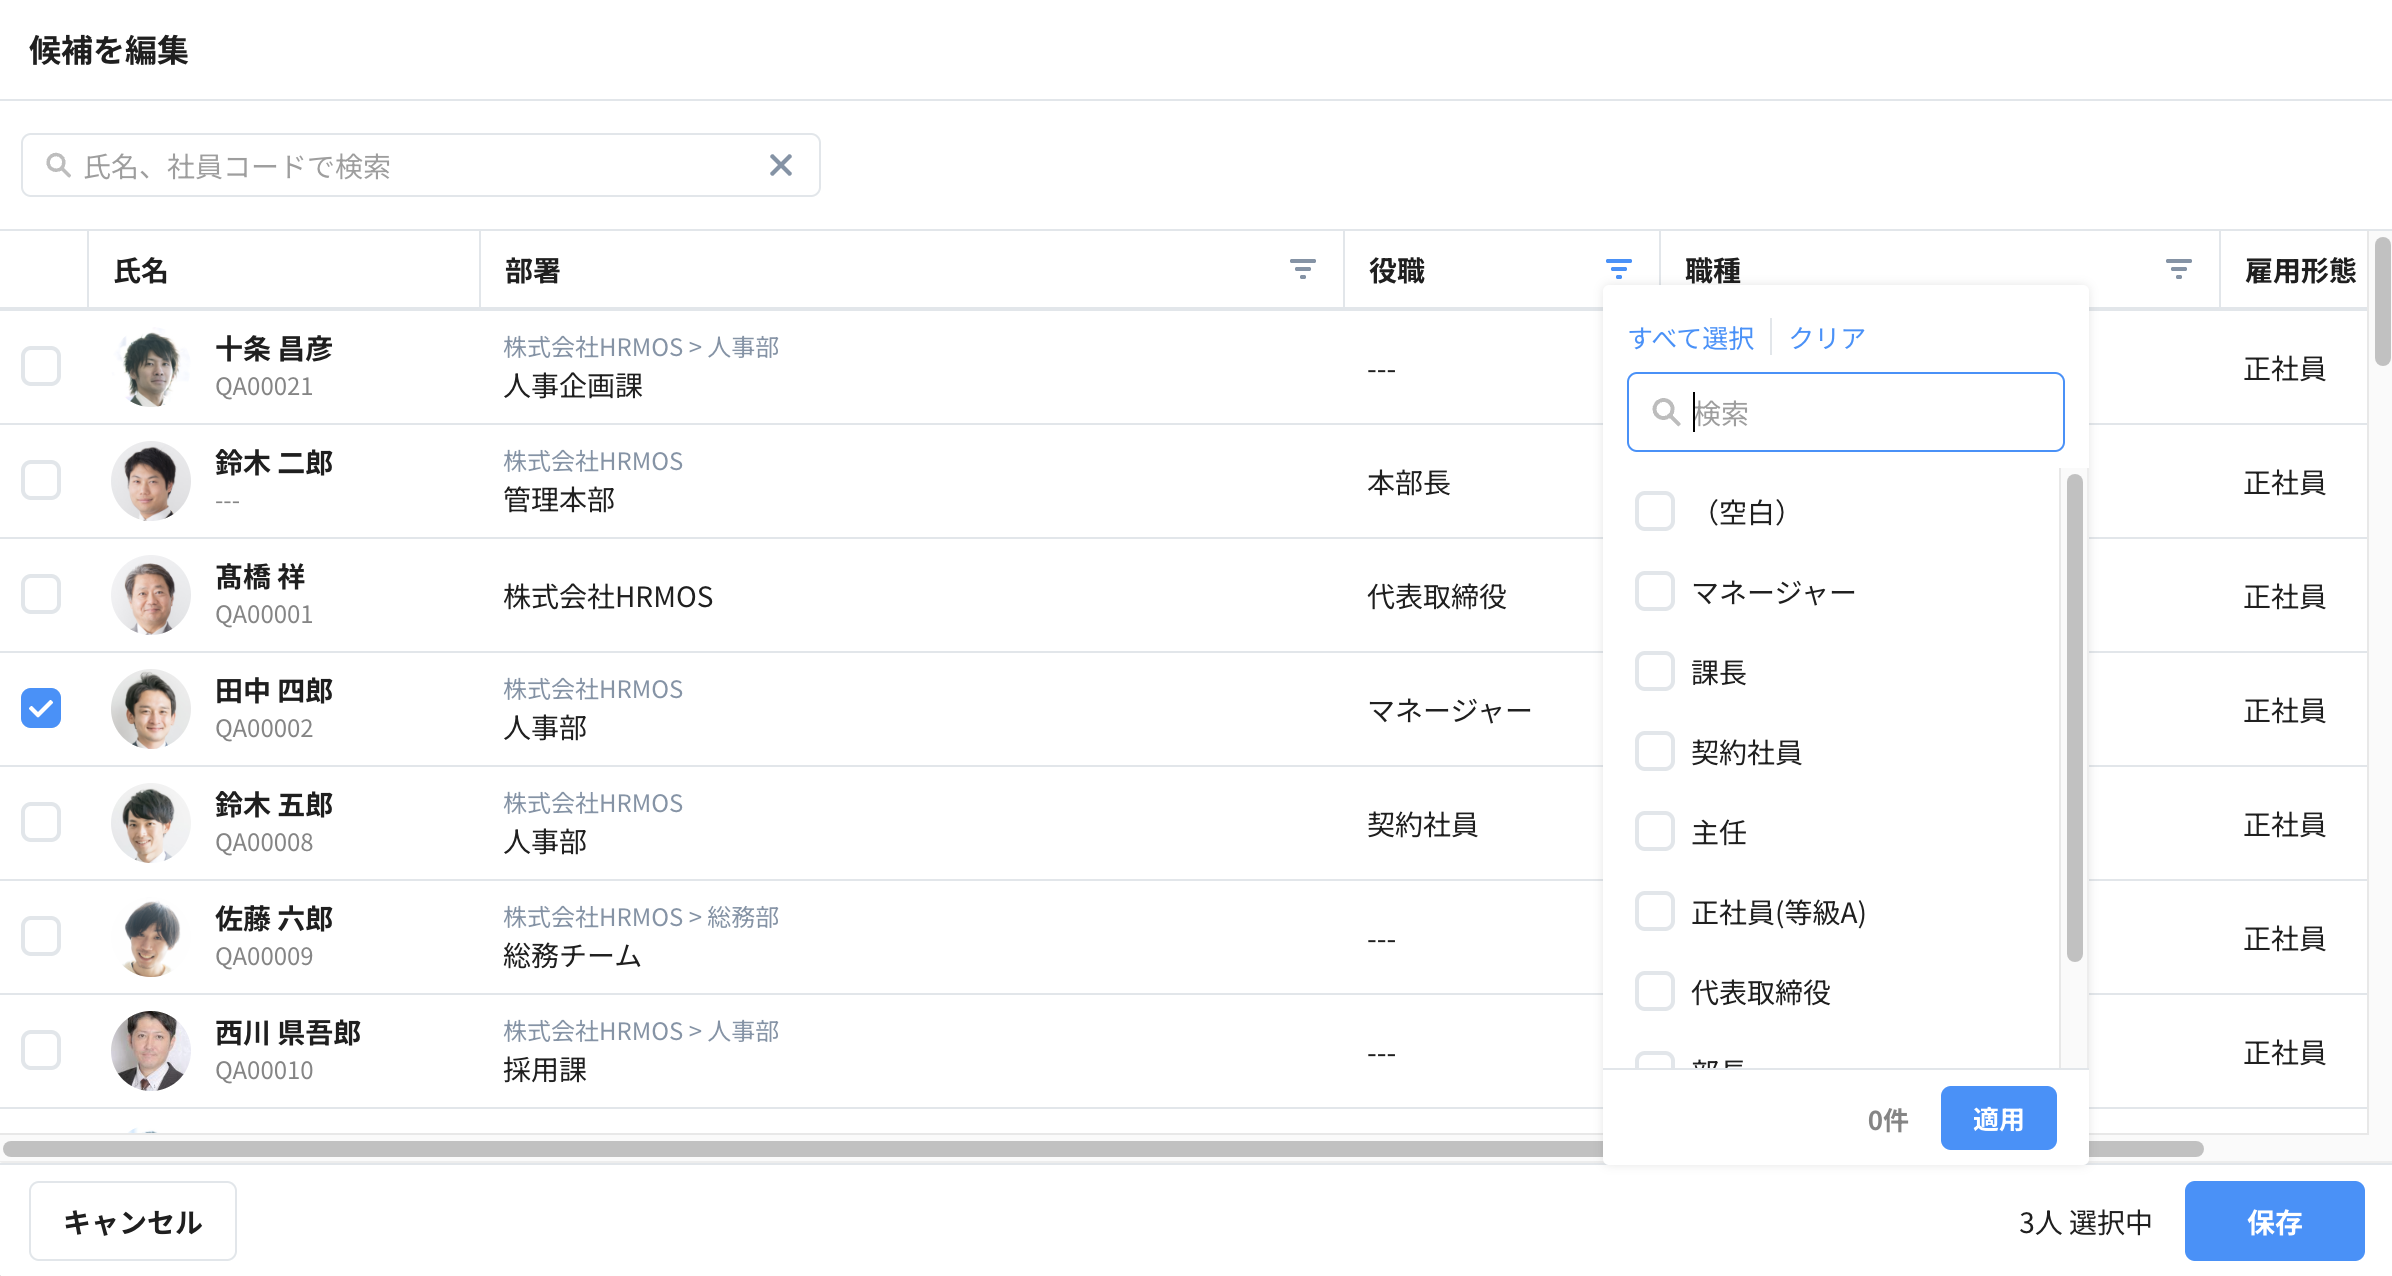Open the 役職 column filter icon

click(1618, 268)
